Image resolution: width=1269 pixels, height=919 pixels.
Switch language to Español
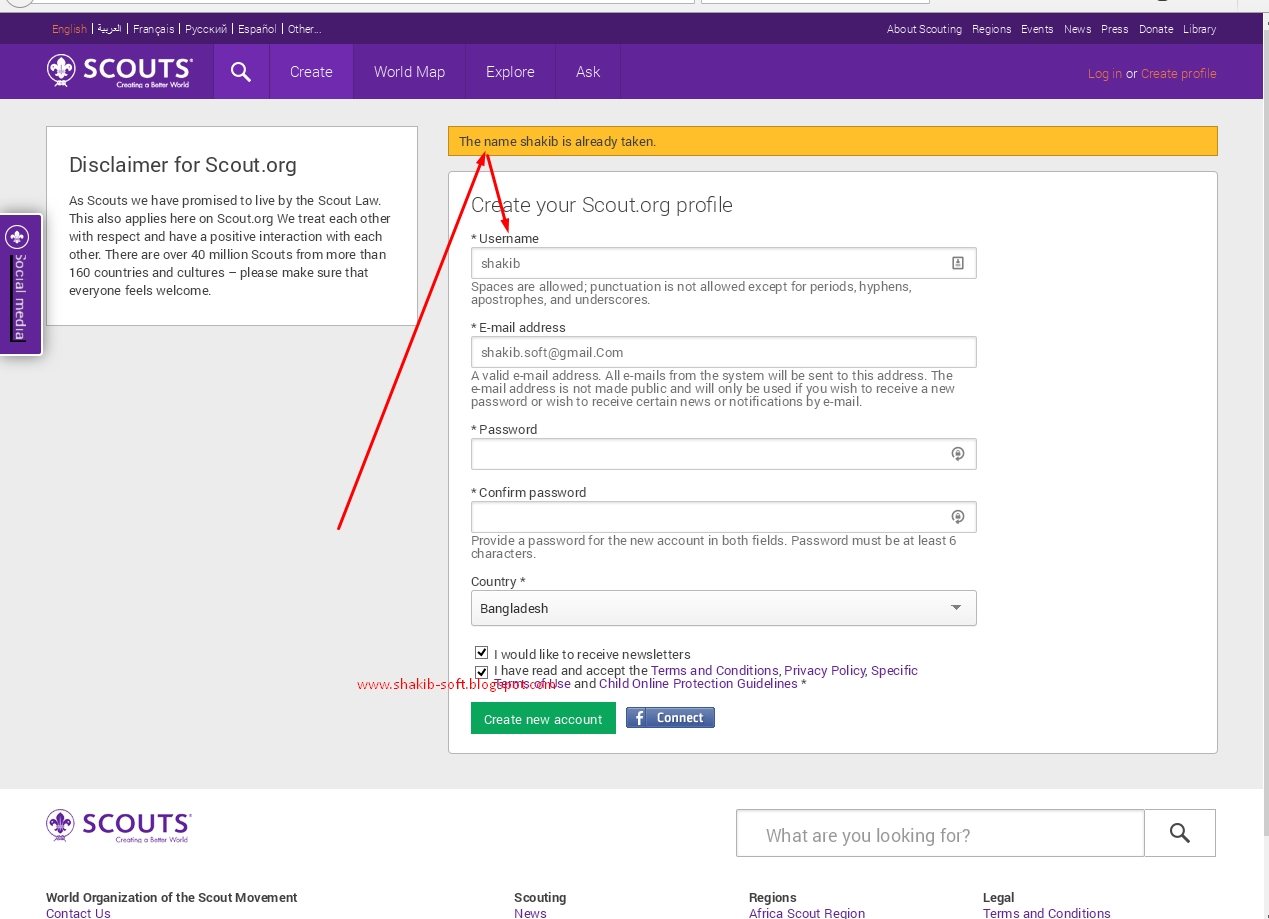257,29
